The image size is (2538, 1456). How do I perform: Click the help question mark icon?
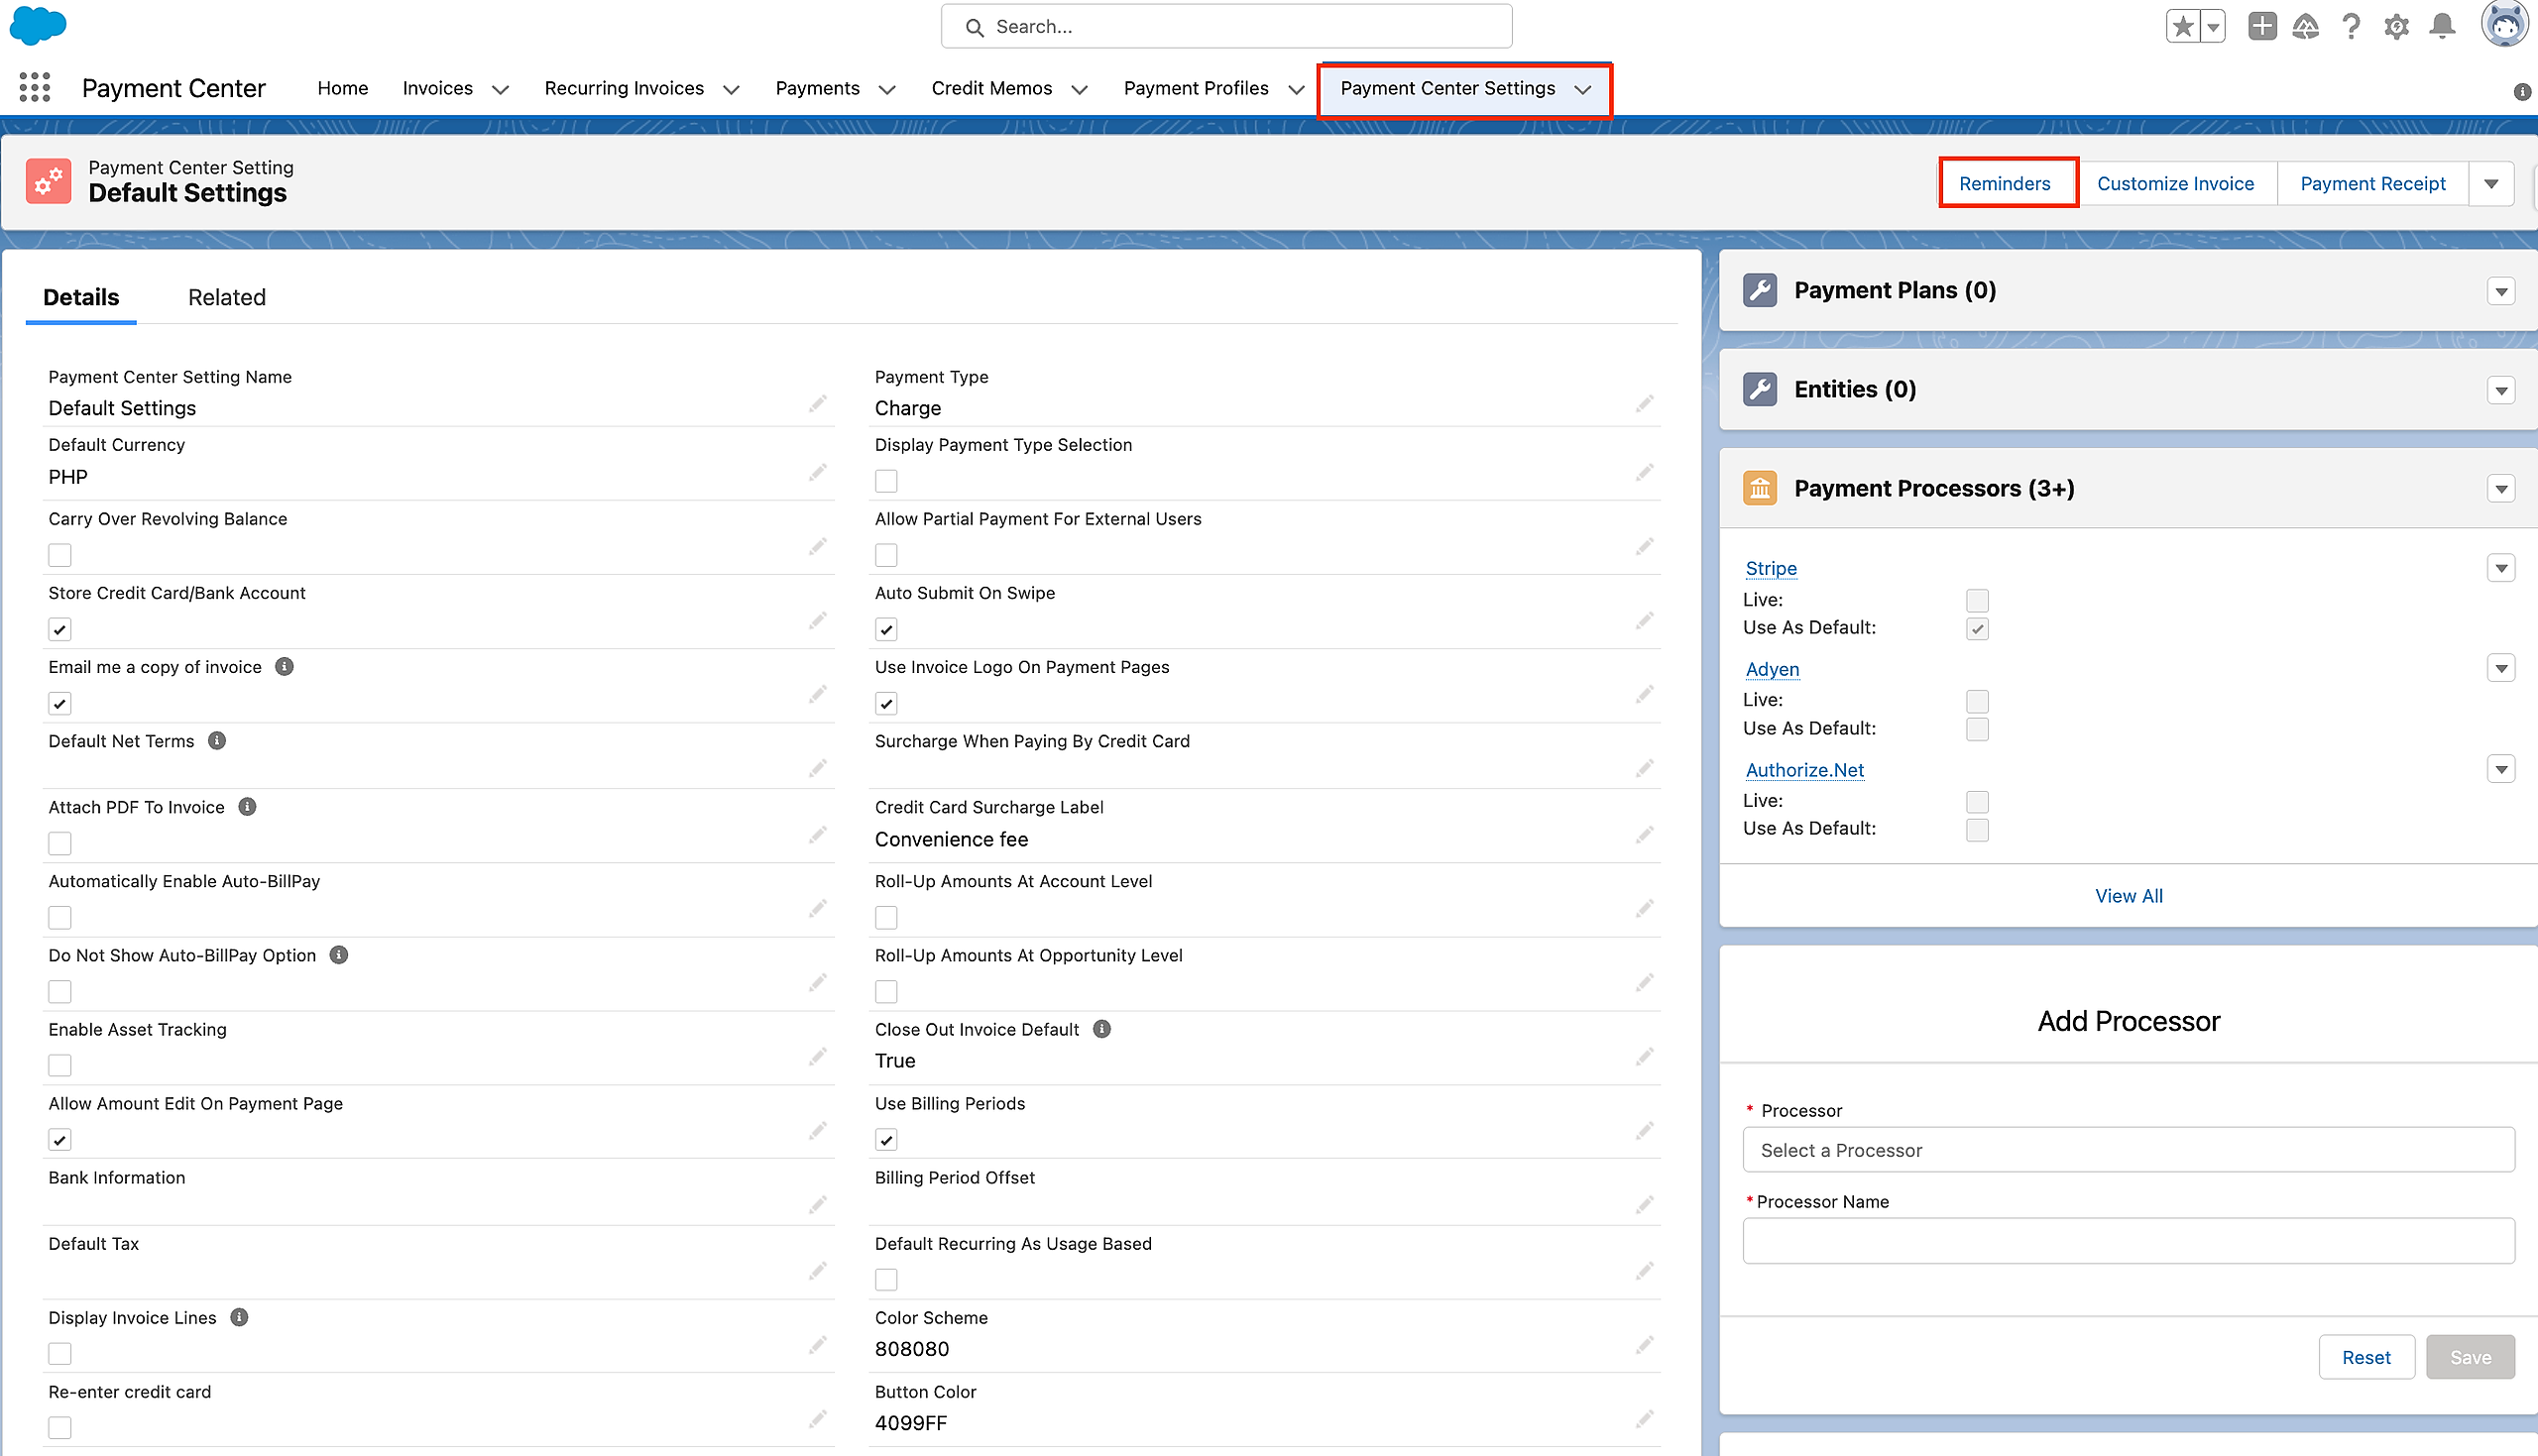2351,27
